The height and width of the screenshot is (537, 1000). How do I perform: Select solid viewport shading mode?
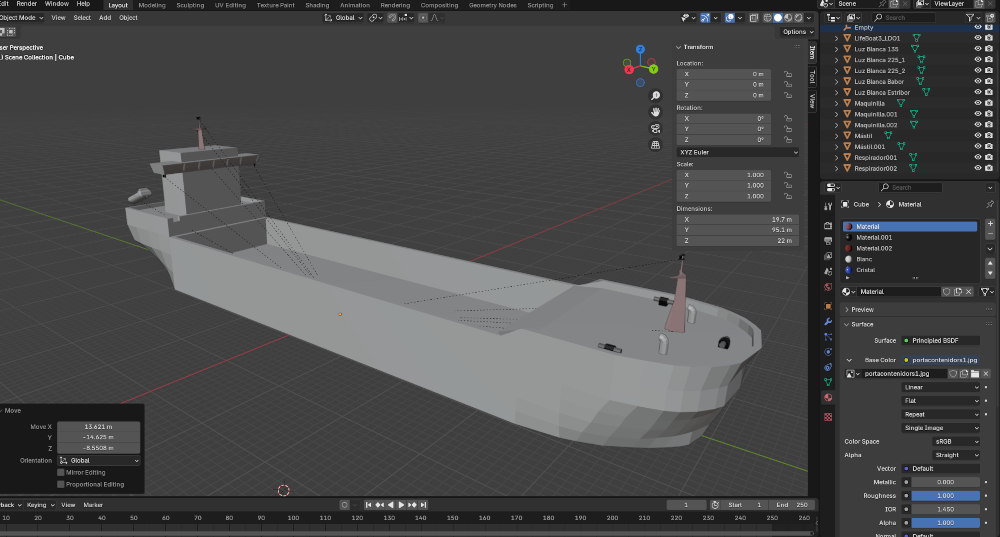point(777,18)
